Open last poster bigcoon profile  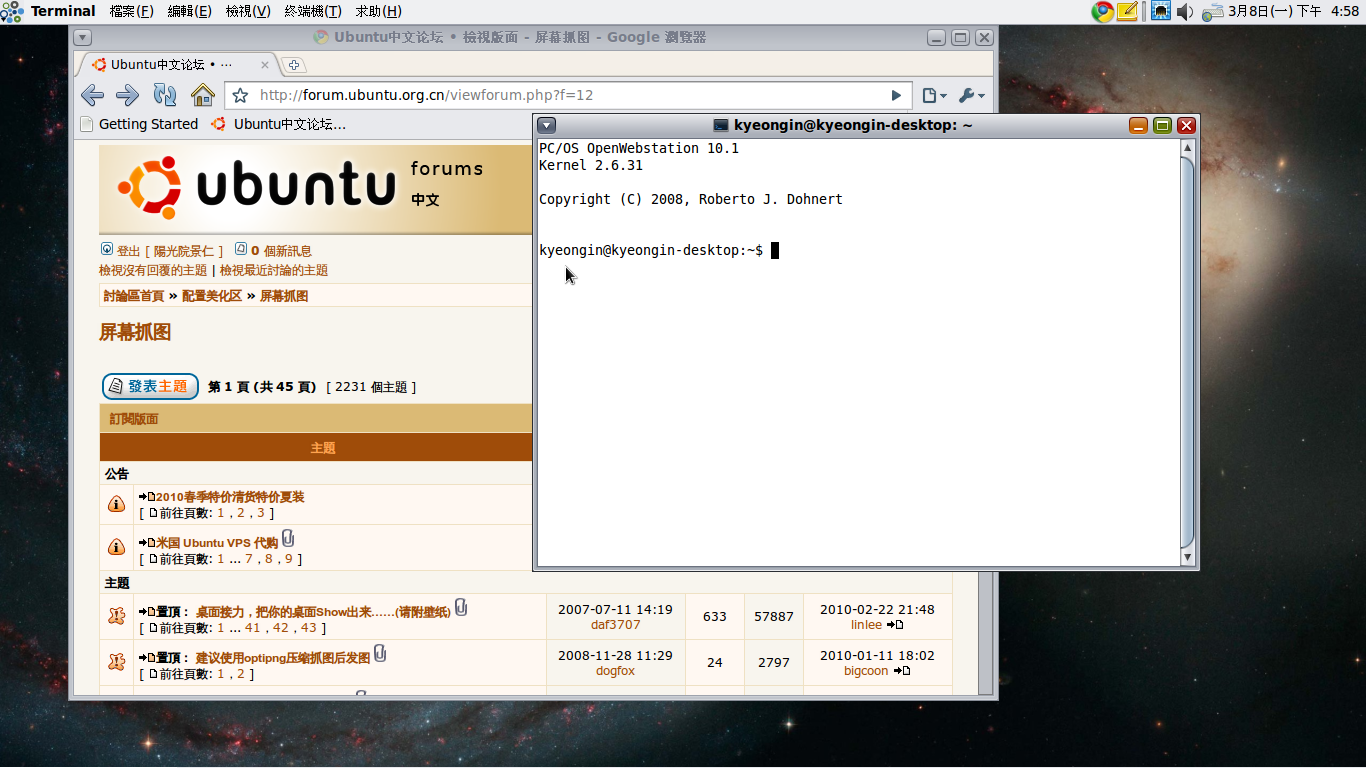point(865,671)
